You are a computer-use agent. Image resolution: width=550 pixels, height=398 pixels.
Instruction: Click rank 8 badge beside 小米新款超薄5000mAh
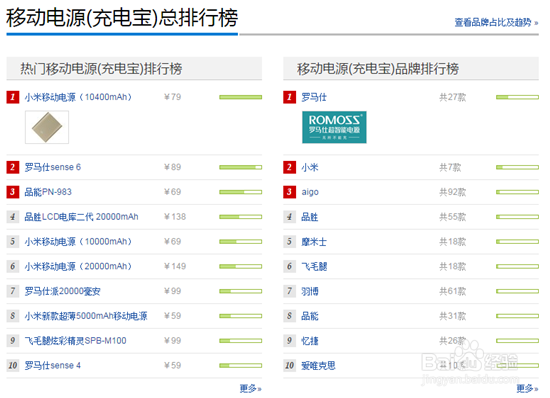tap(13, 316)
